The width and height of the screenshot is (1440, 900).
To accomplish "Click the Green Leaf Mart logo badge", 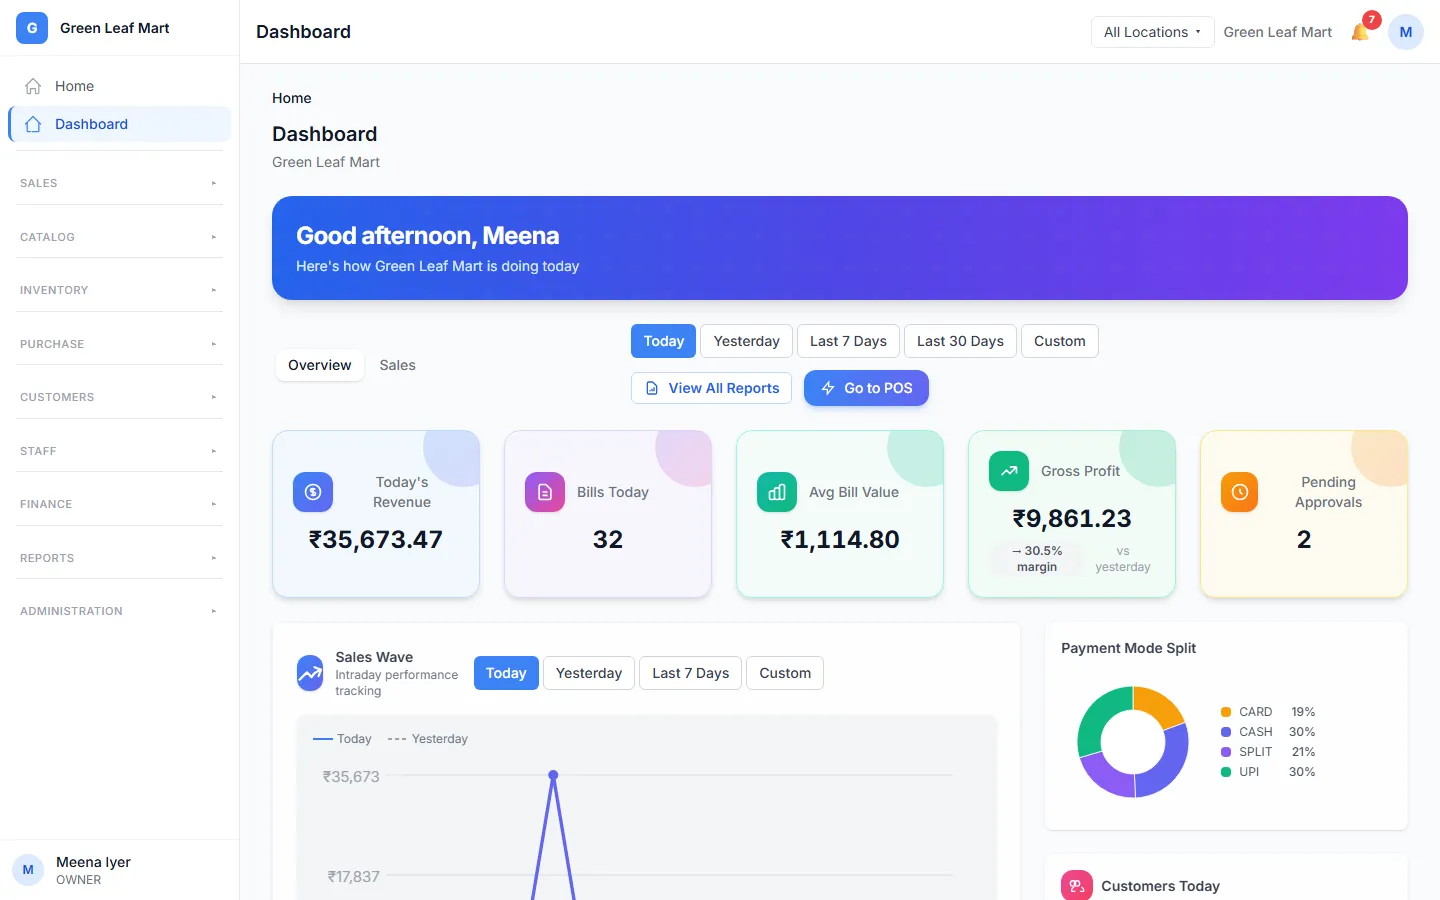I will [x=32, y=28].
